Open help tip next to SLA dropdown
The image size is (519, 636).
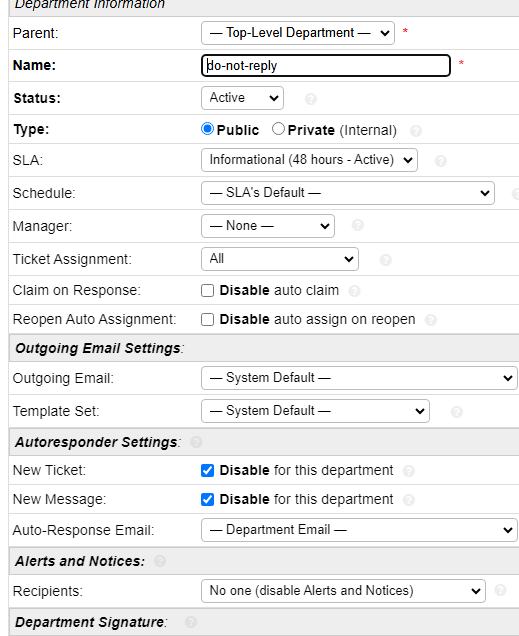440,161
